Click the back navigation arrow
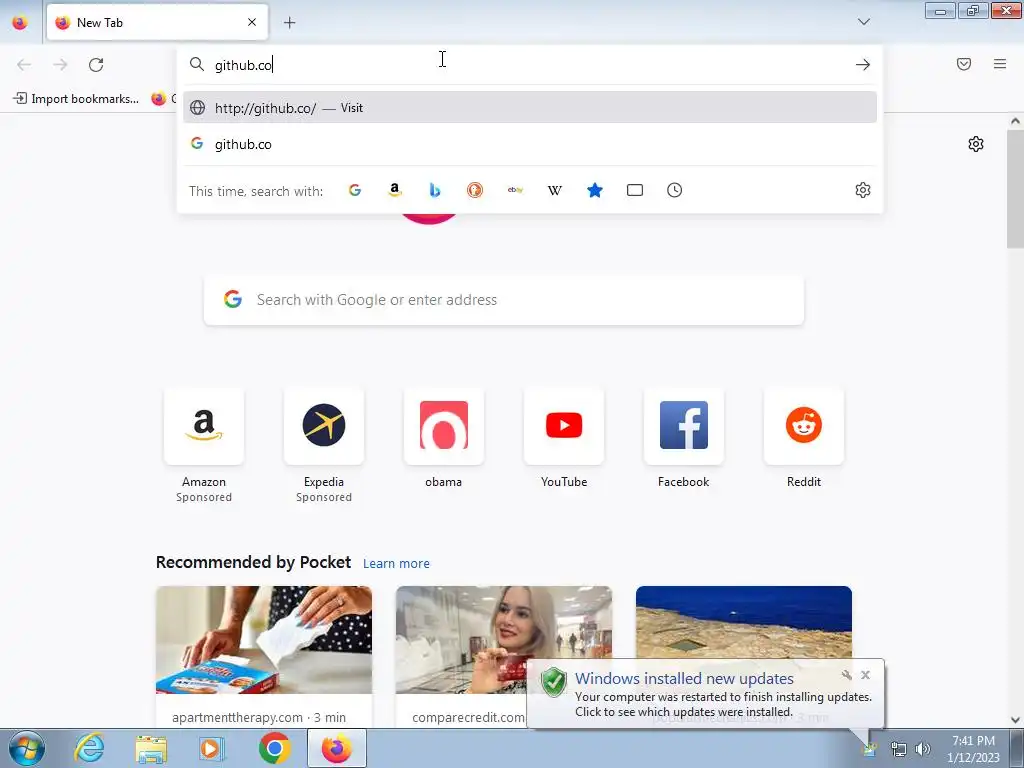Image resolution: width=1024 pixels, height=768 pixels. tap(24, 65)
